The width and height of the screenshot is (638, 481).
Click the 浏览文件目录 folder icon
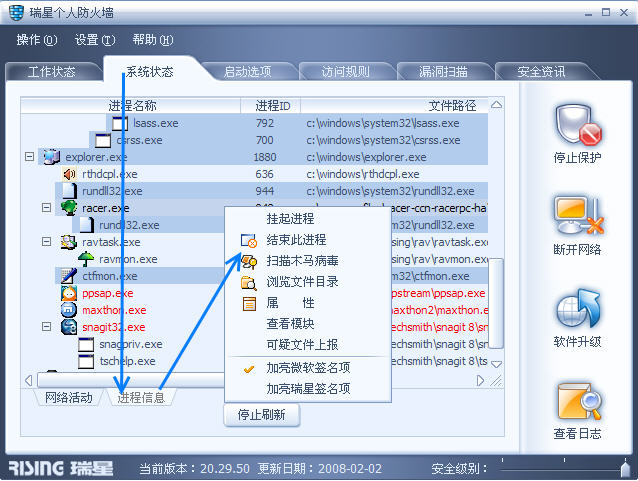point(249,282)
